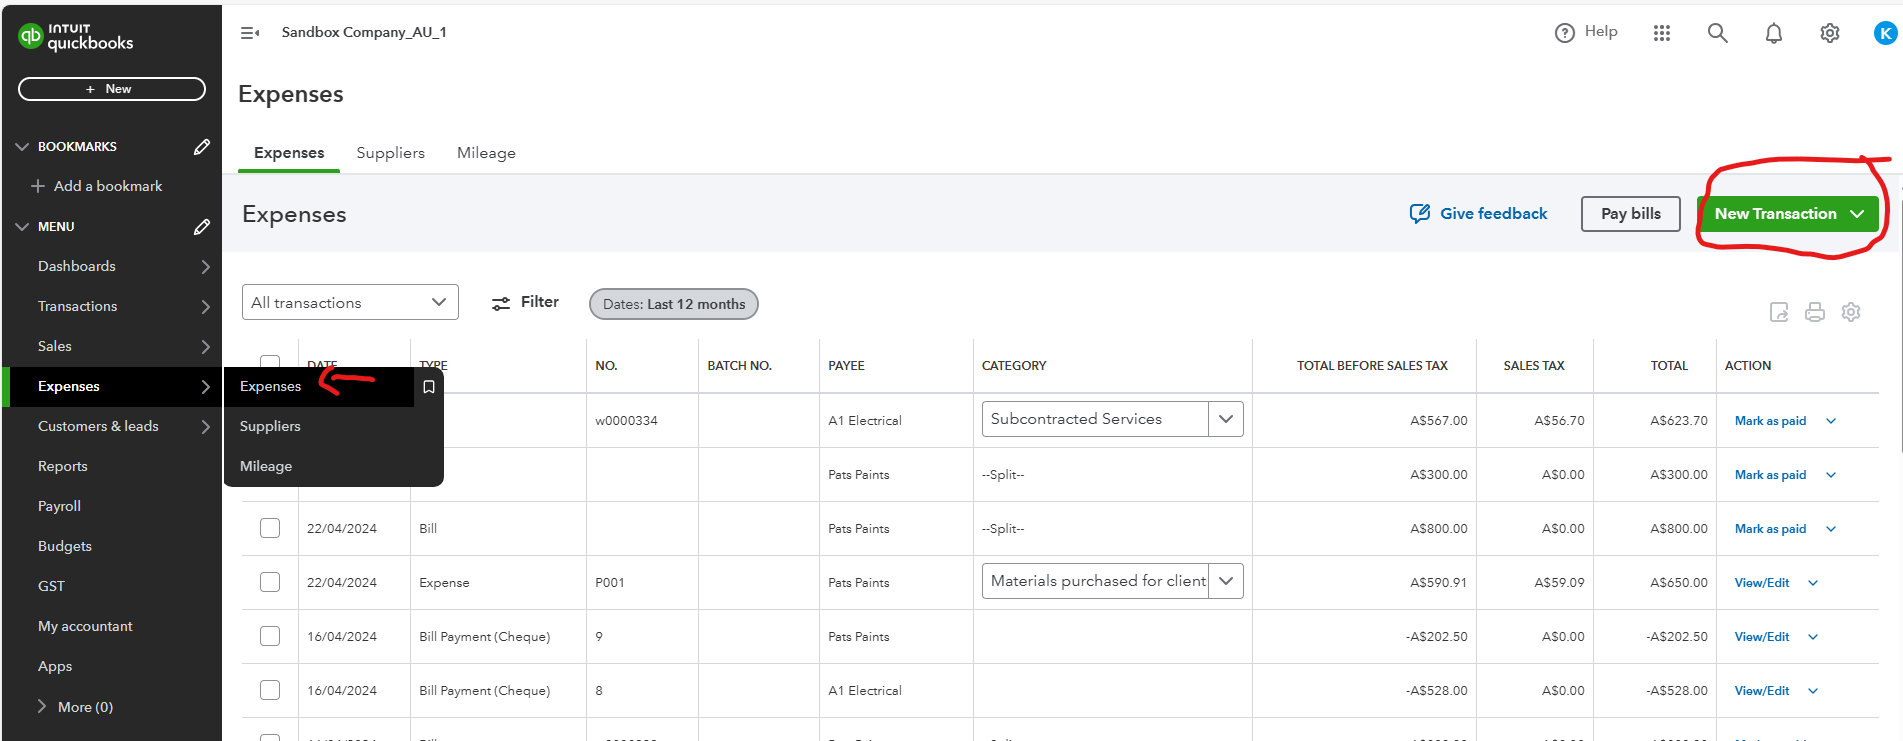
Task: Open the QuickBooks home logo
Action: click(x=76, y=37)
